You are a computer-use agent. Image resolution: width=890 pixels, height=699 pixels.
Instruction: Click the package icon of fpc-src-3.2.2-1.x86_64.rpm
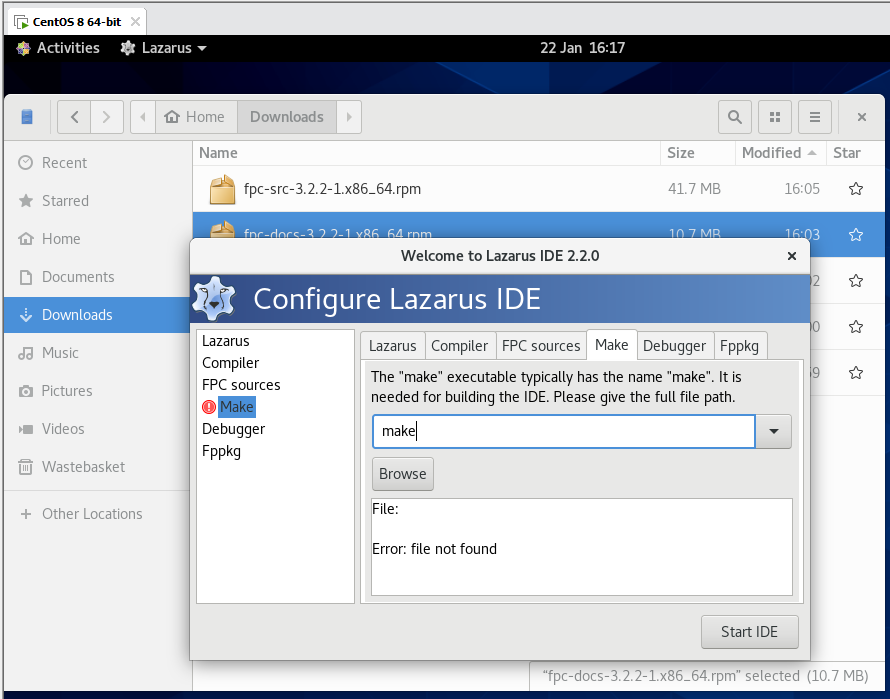(x=222, y=189)
